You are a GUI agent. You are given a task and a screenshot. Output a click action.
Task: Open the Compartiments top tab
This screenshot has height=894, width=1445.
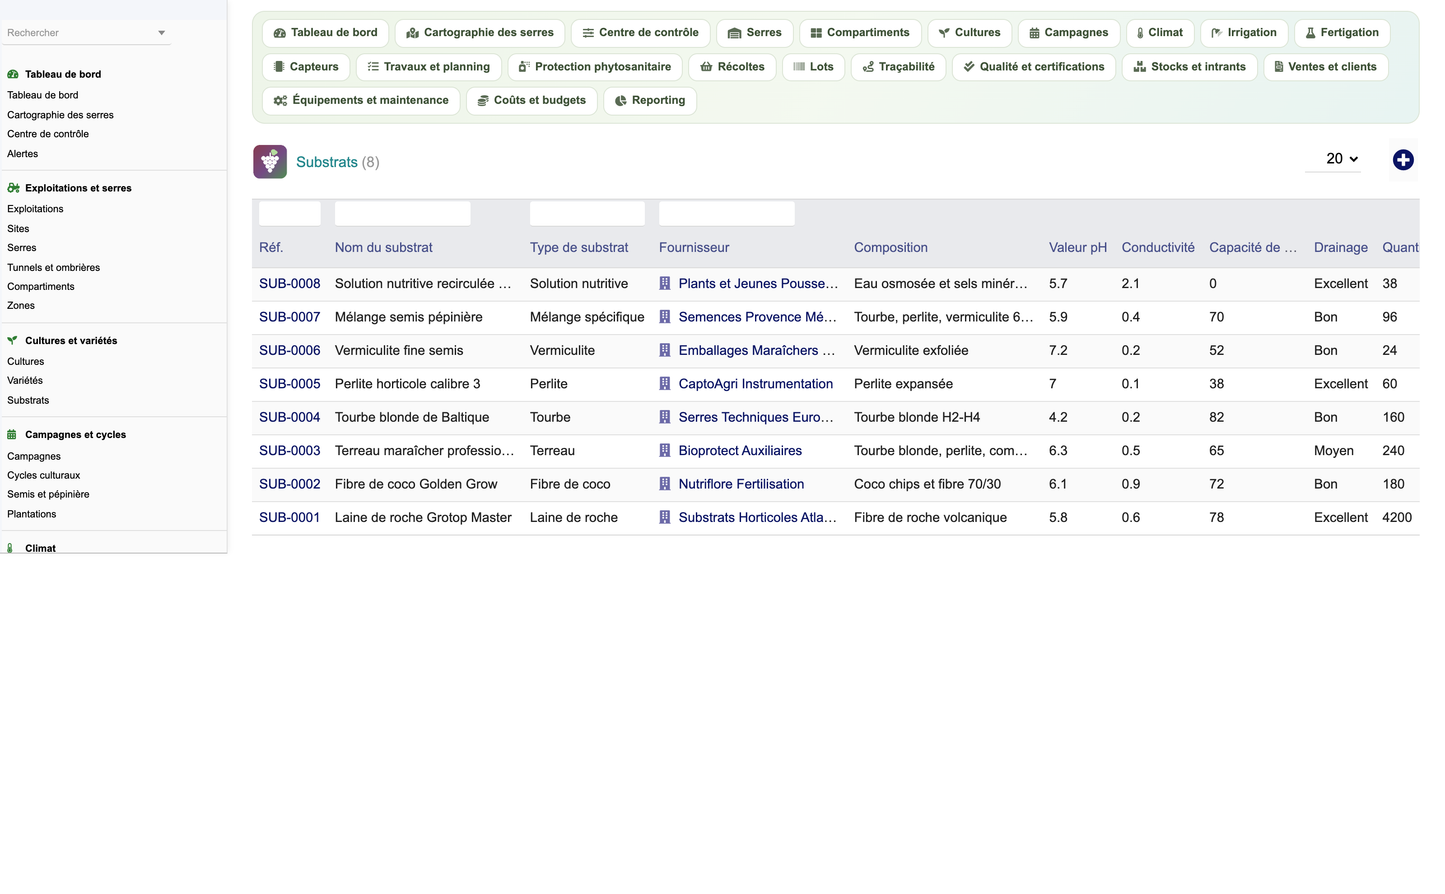point(860,33)
